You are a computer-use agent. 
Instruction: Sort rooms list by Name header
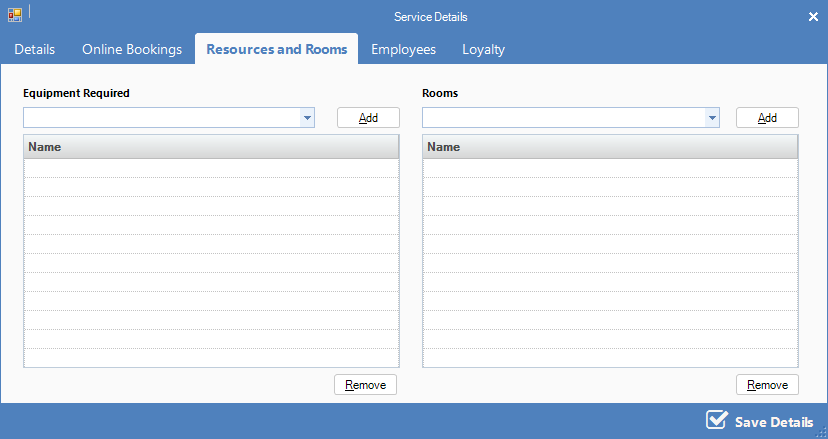610,147
